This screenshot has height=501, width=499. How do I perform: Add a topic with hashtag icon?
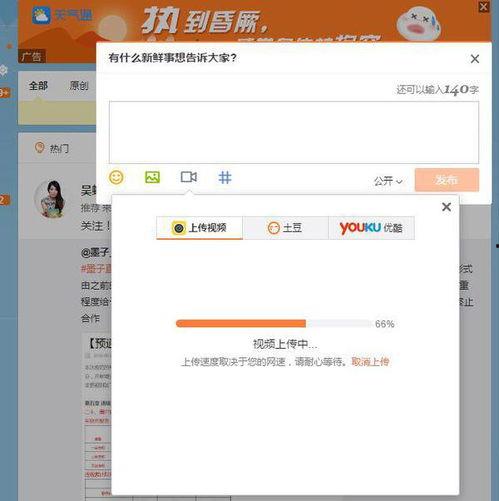coord(225,177)
